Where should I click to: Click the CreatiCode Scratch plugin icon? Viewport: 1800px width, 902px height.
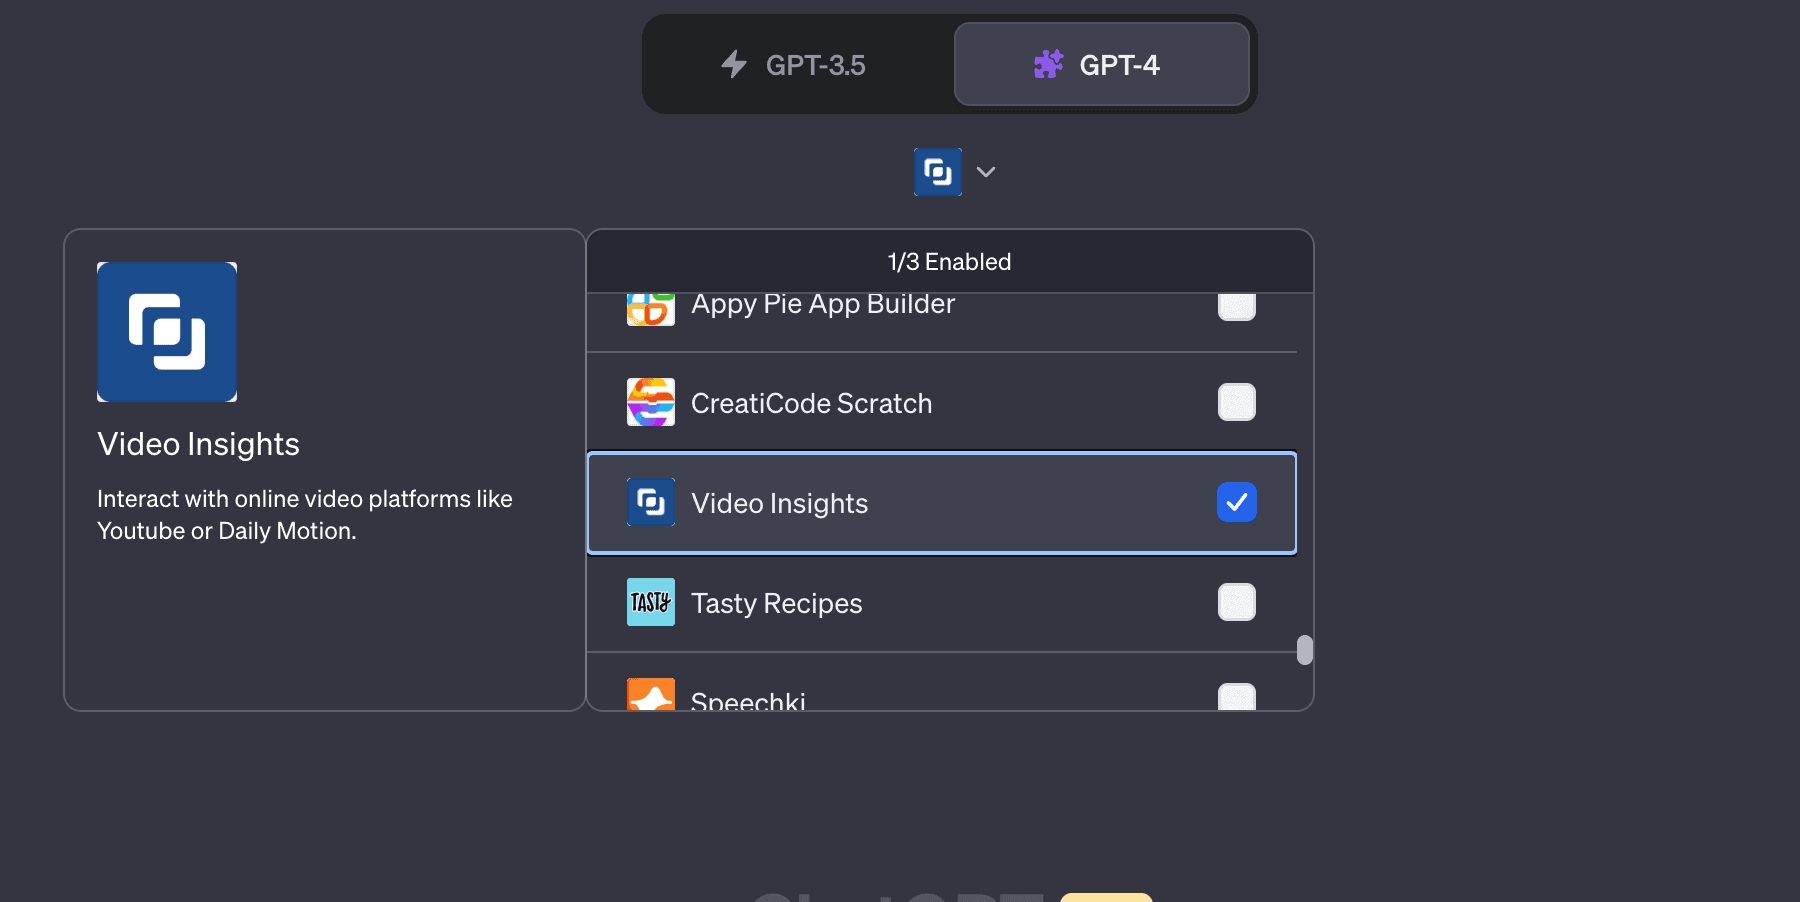click(651, 402)
